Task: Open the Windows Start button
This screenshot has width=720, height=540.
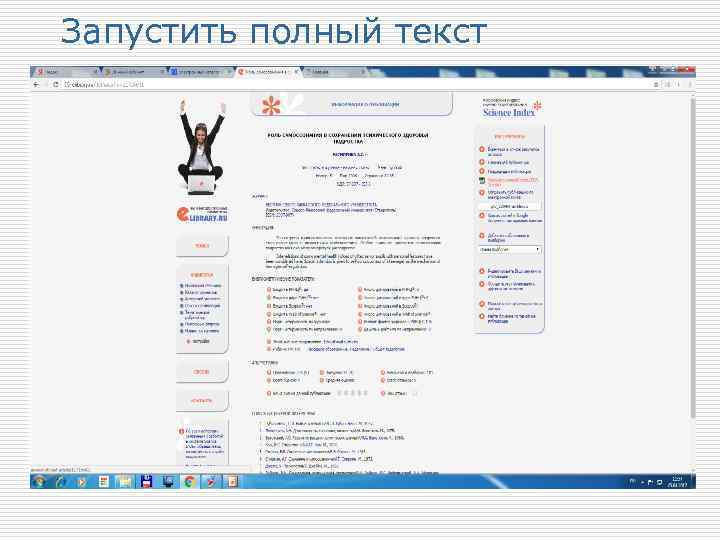Action: tap(39, 482)
